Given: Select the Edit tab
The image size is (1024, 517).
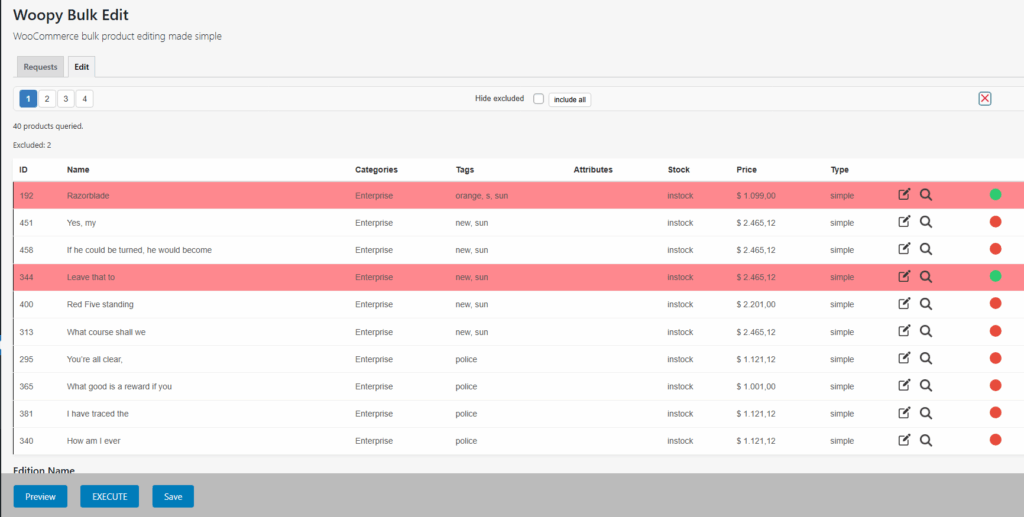Looking at the screenshot, I should pos(81,67).
